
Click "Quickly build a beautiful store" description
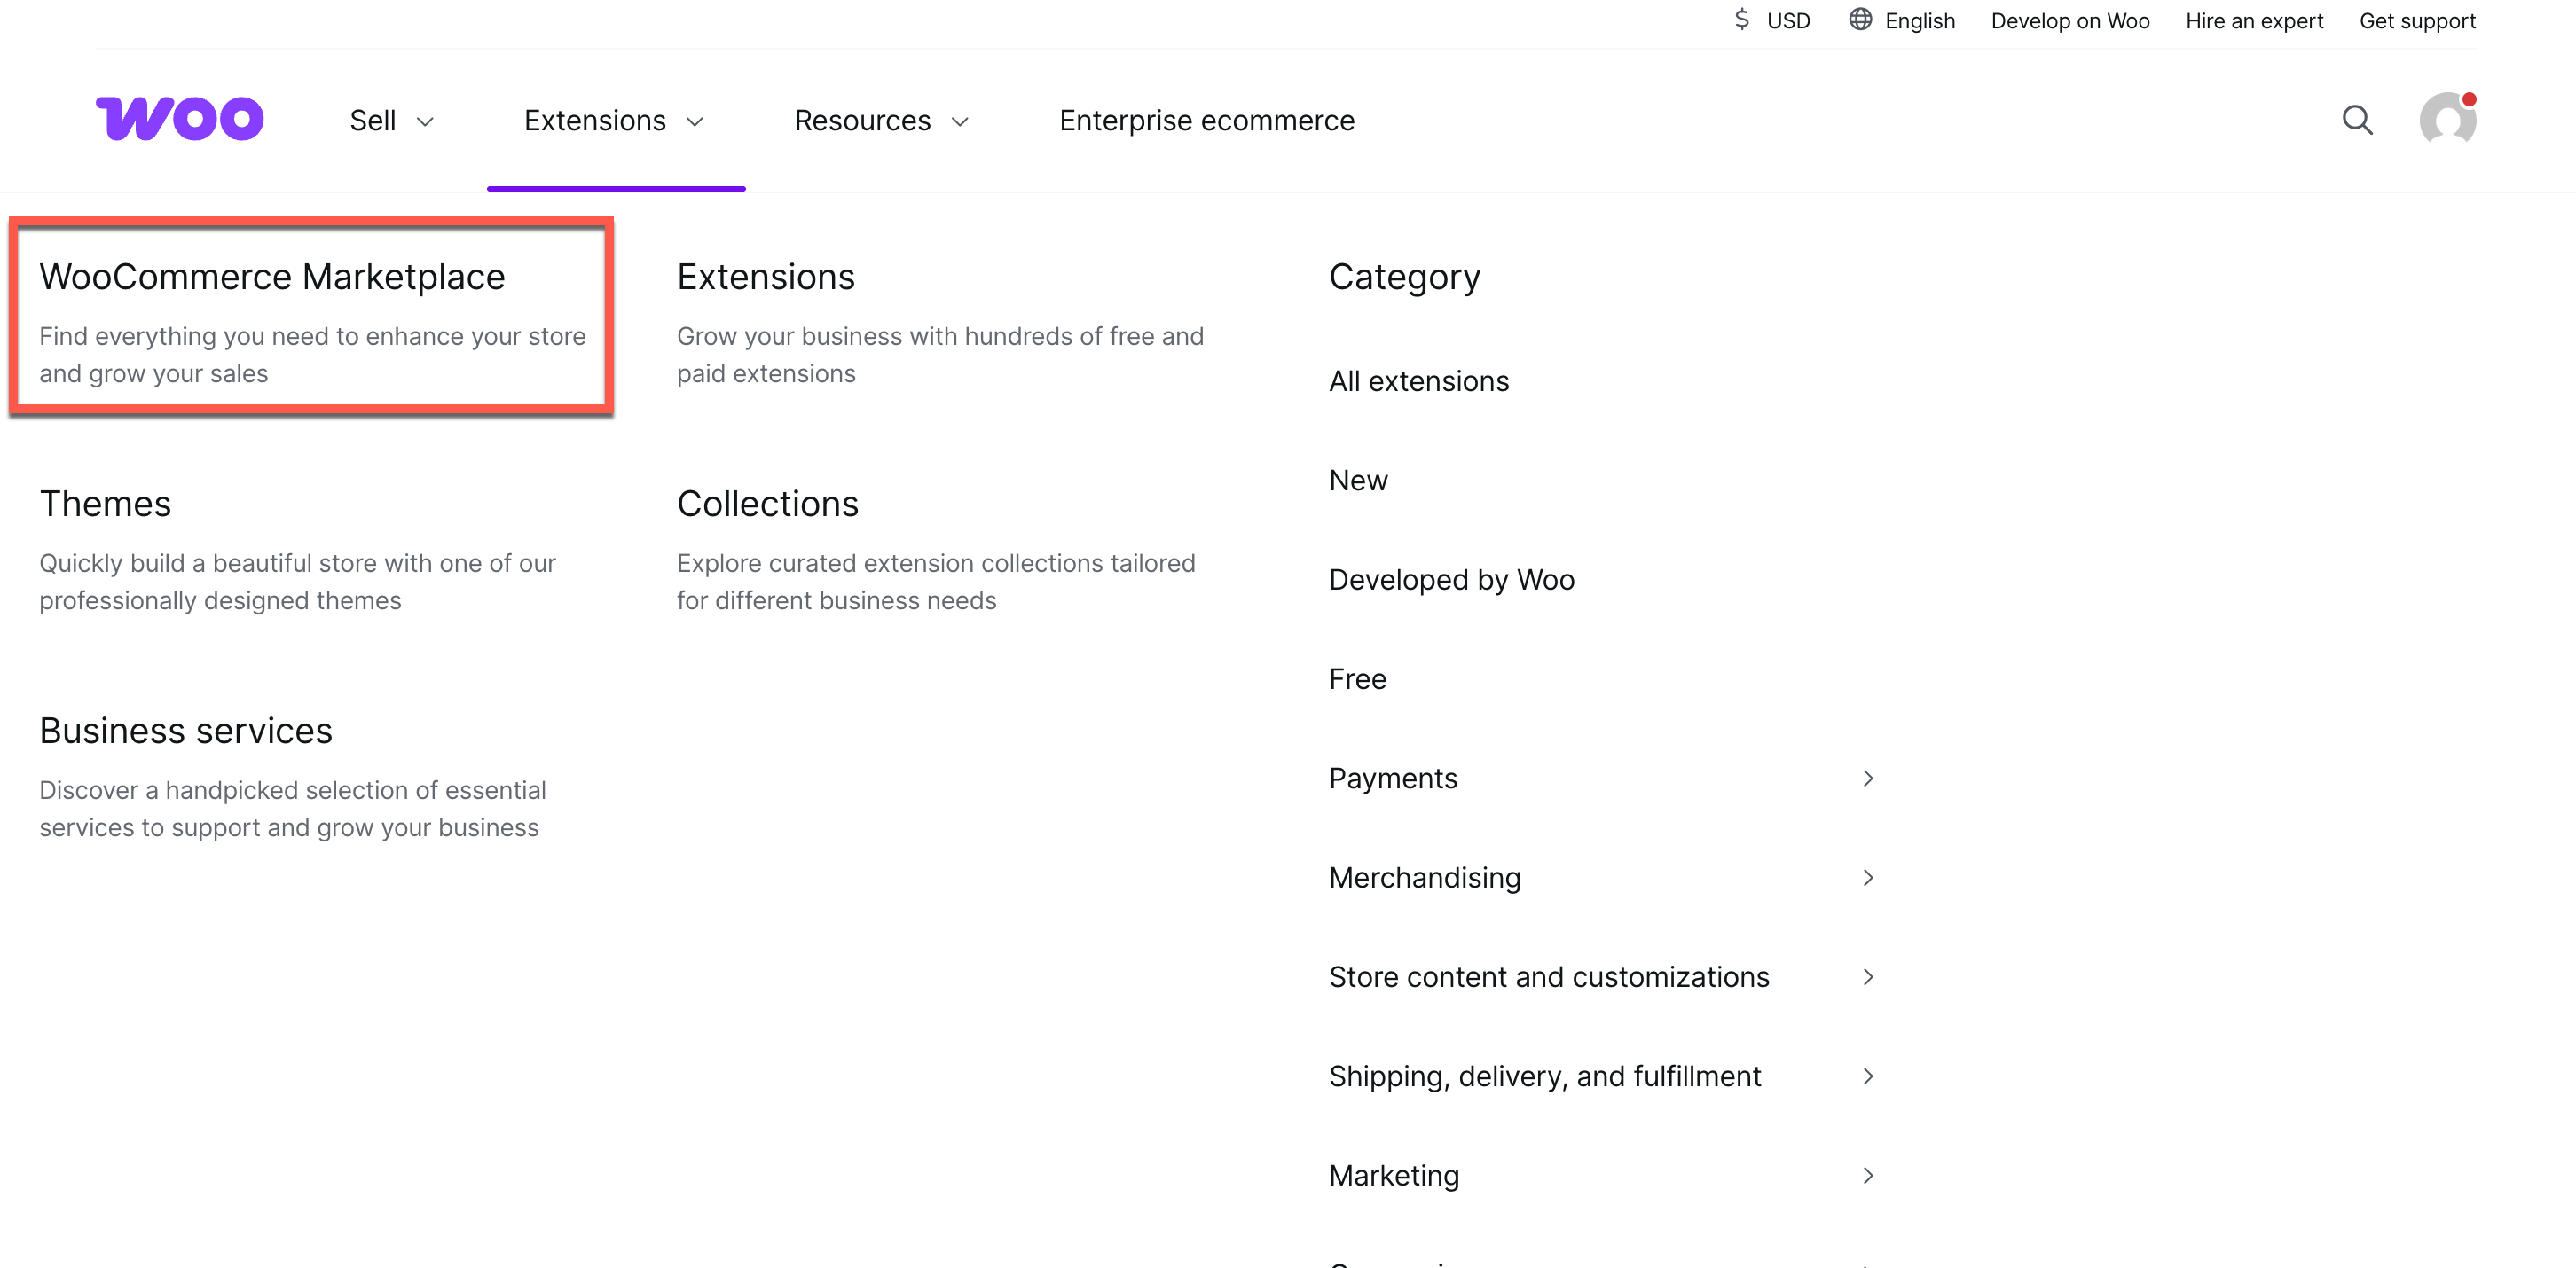[297, 582]
